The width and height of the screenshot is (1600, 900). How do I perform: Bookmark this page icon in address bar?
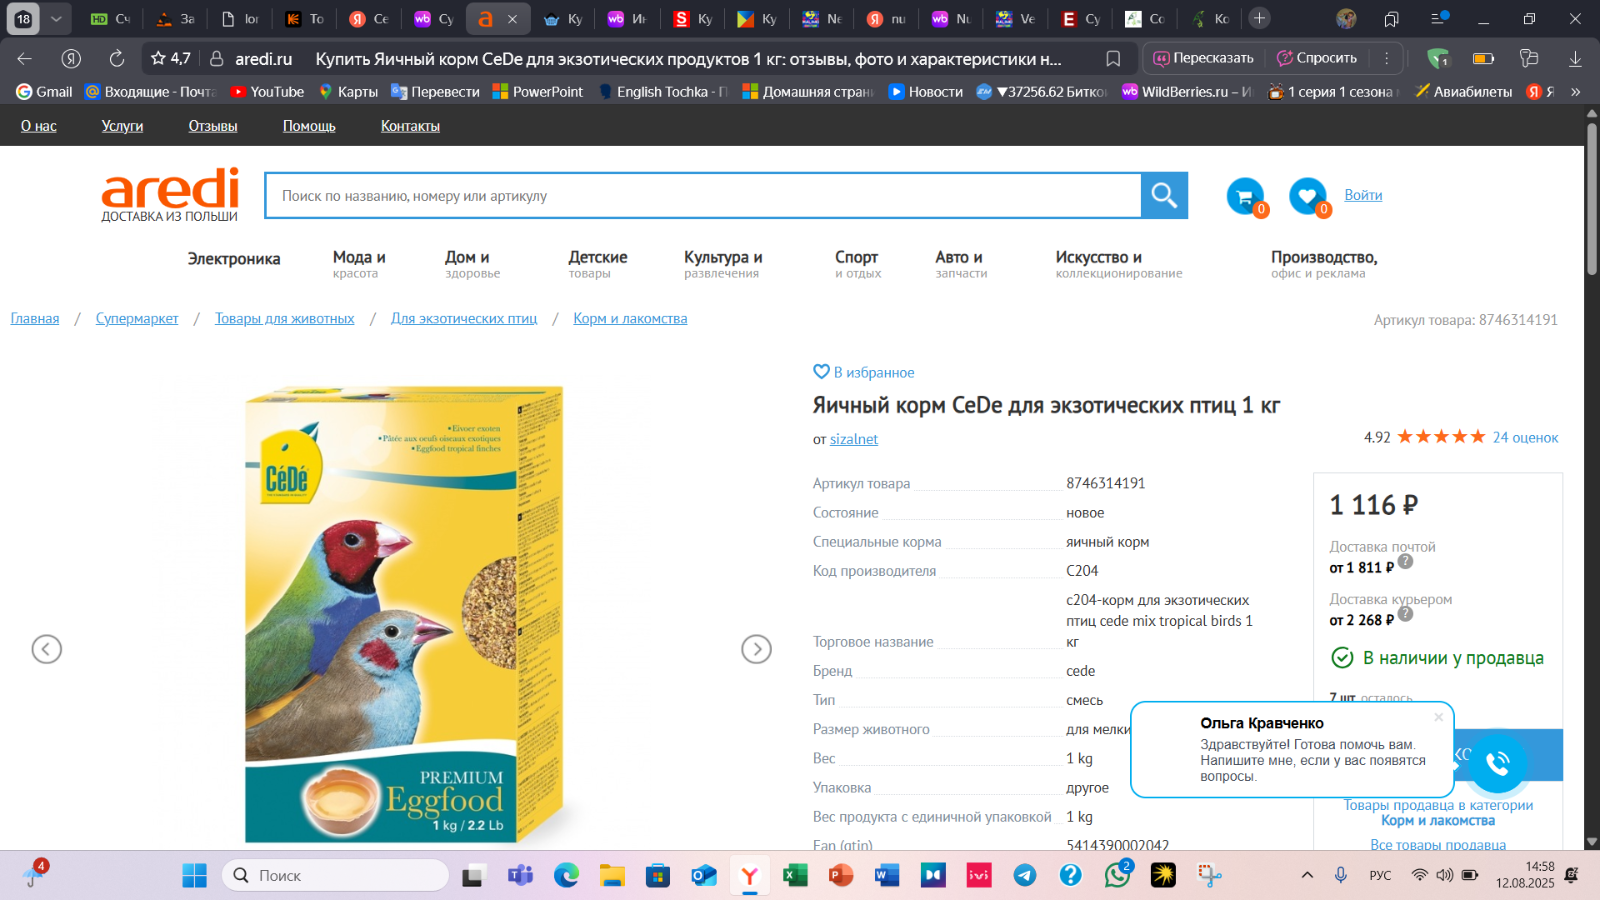[1113, 58]
